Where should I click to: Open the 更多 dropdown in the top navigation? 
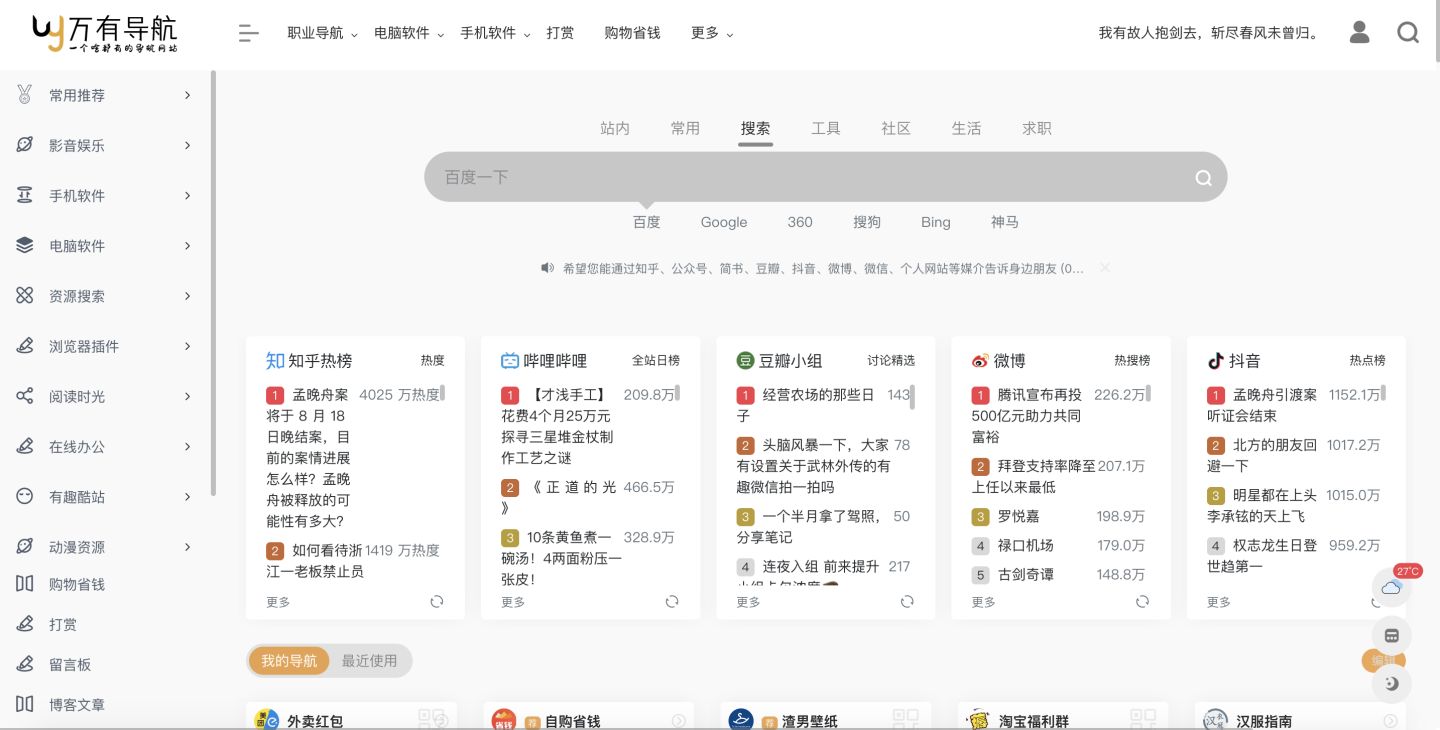(x=705, y=32)
